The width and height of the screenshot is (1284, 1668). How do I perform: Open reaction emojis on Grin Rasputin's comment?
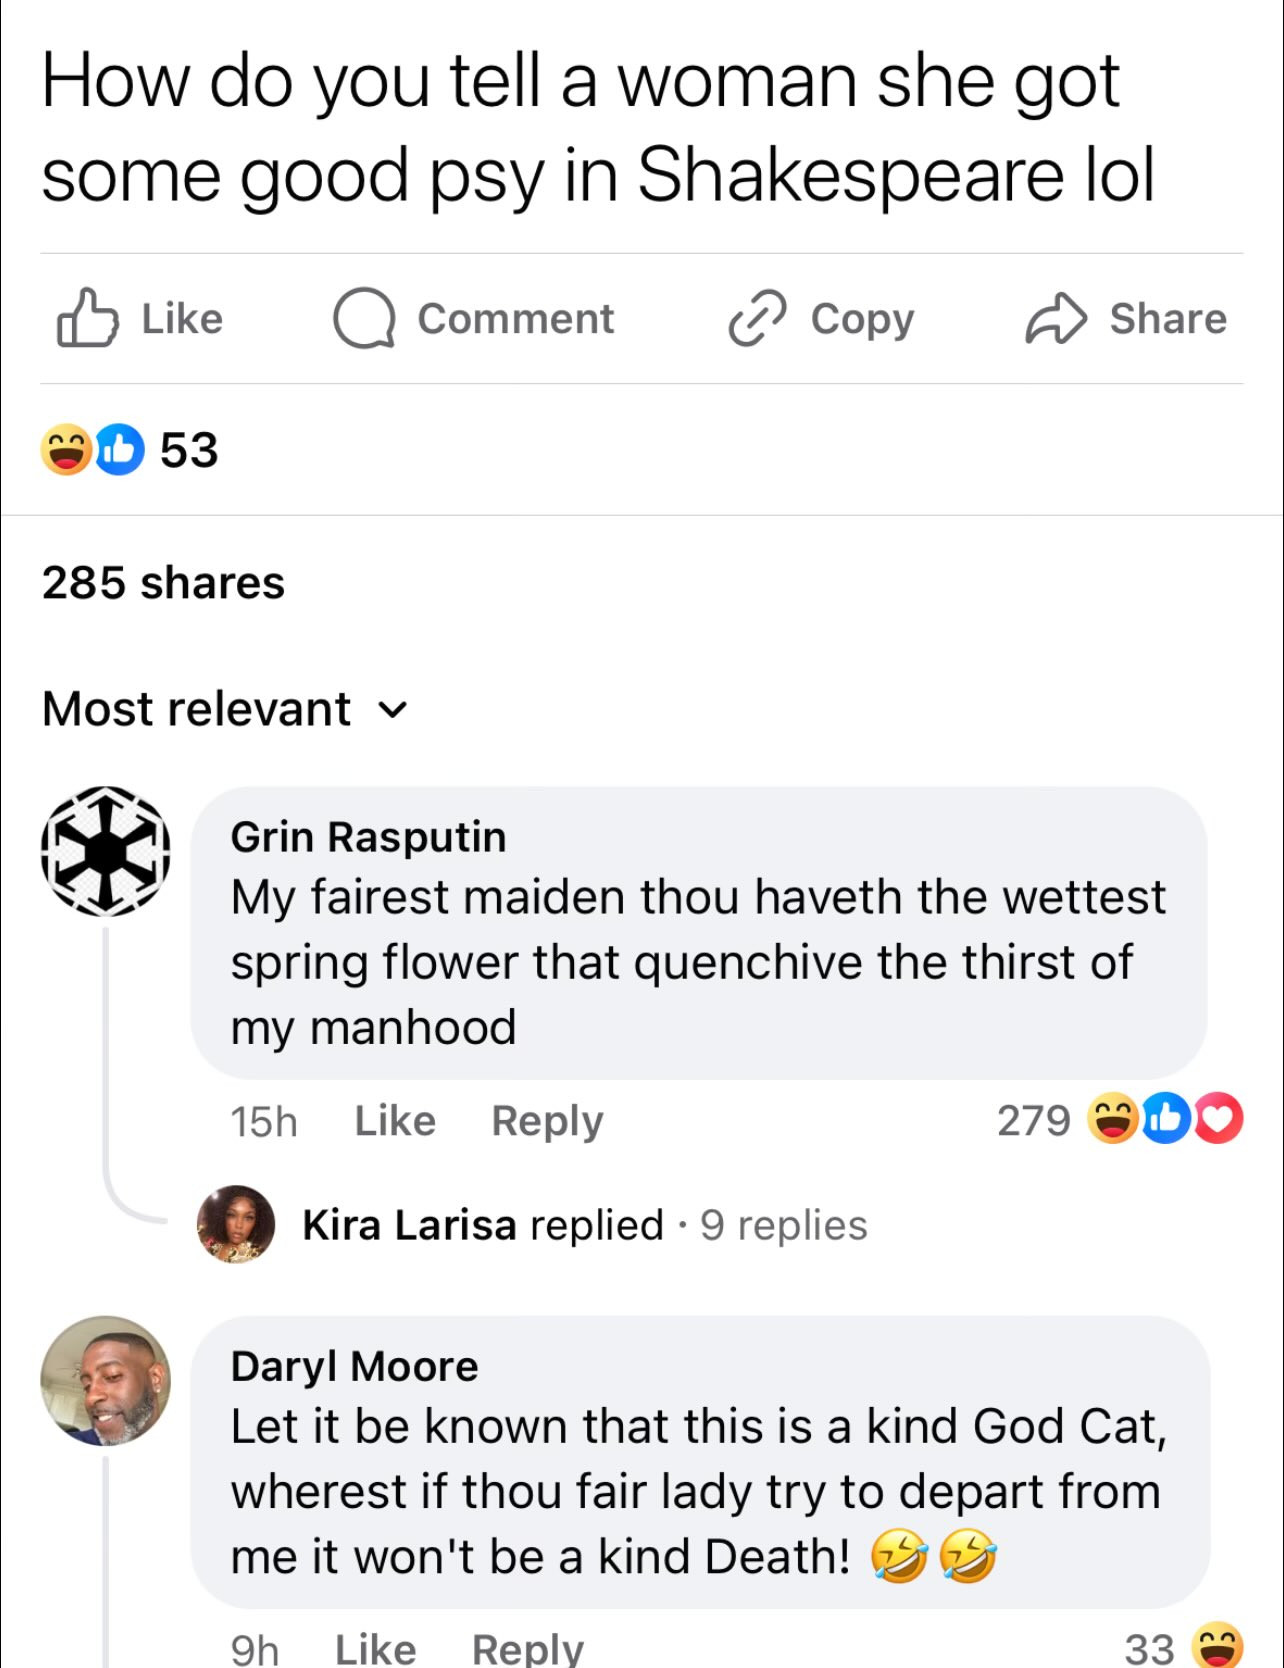click(x=1165, y=1119)
